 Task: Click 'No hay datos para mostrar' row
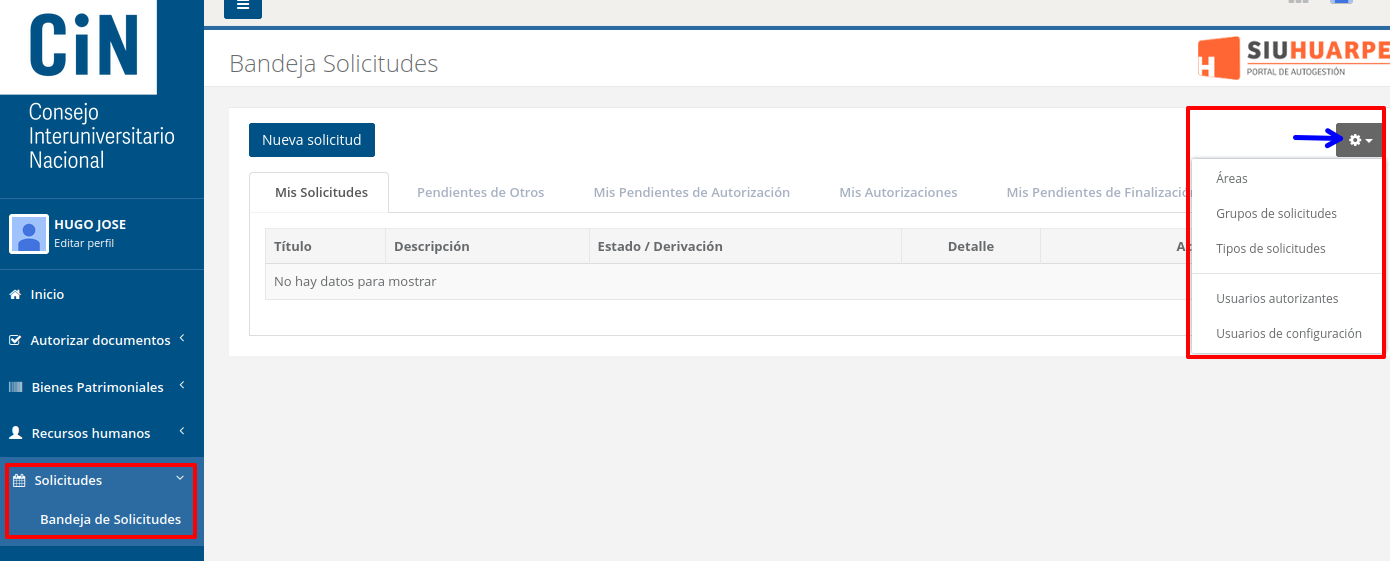coord(728,282)
